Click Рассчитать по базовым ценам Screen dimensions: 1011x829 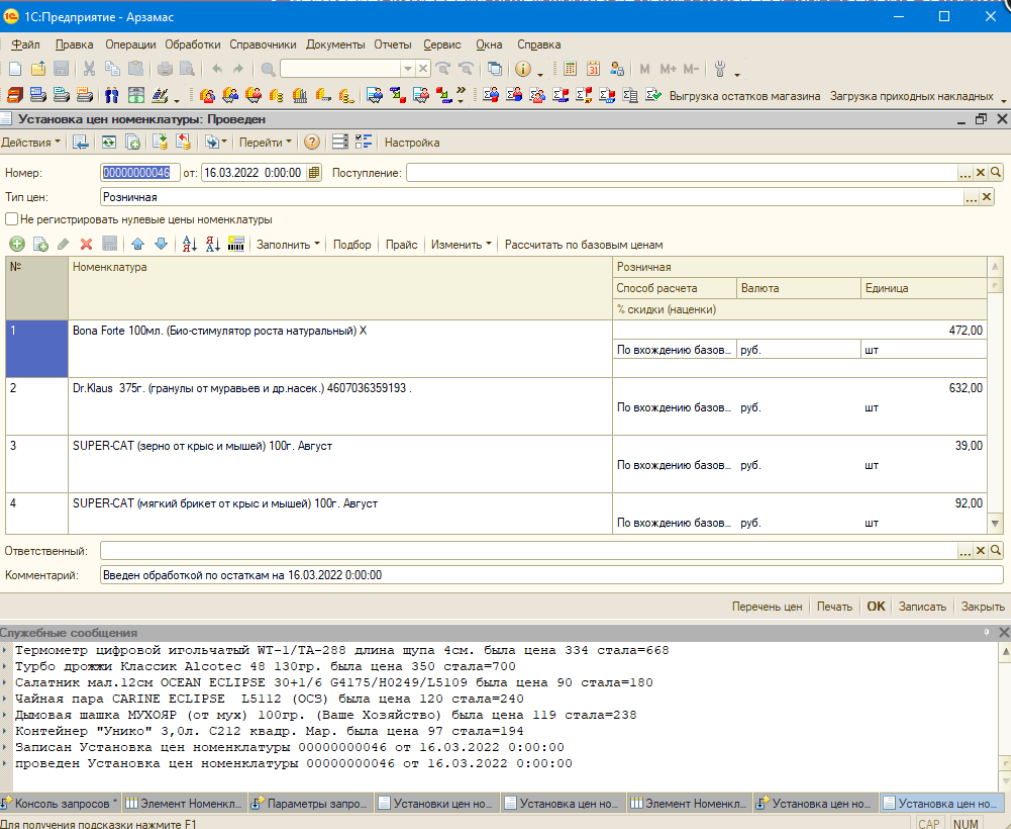(584, 244)
